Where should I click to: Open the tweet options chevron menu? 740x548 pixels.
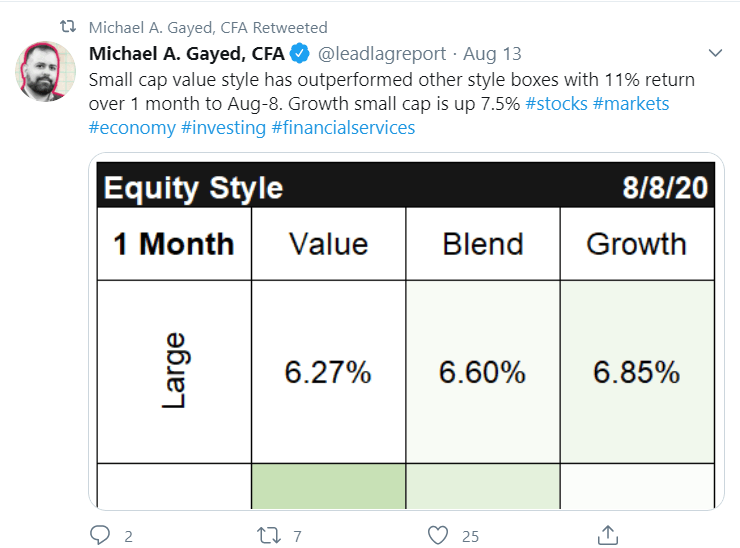click(715, 53)
